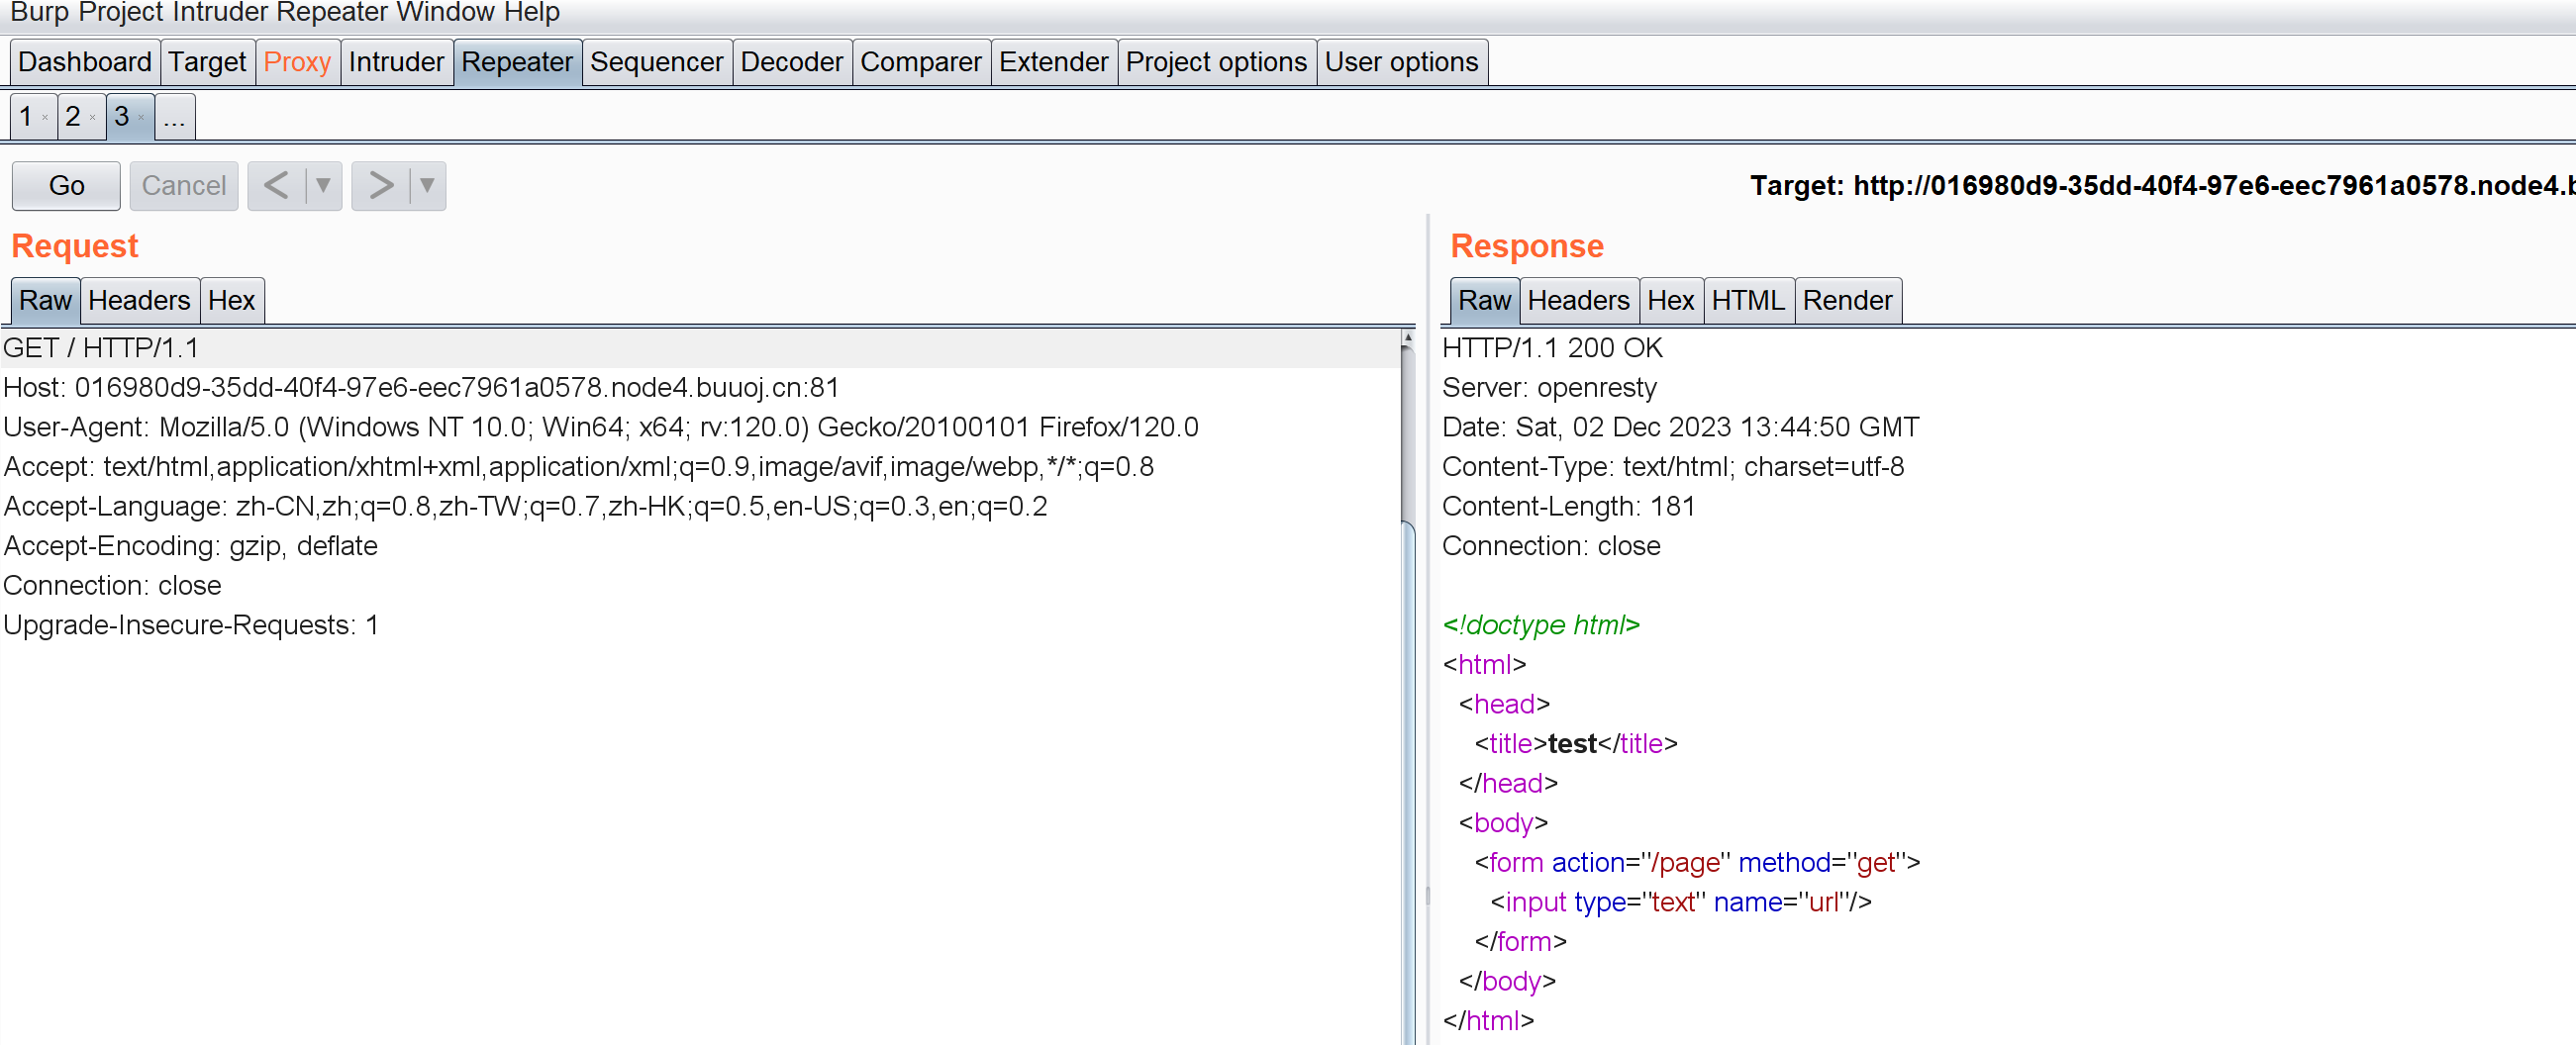Select the Repeater tool tab
2576x1045 pixels.
(x=517, y=62)
